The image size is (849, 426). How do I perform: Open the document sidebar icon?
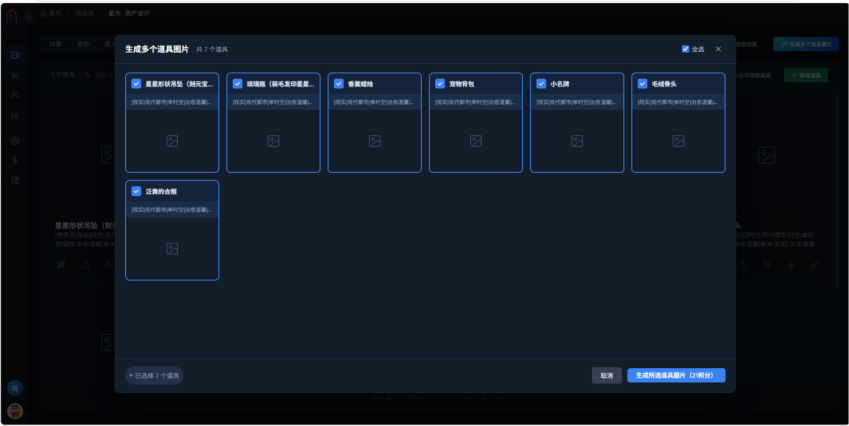click(x=15, y=180)
